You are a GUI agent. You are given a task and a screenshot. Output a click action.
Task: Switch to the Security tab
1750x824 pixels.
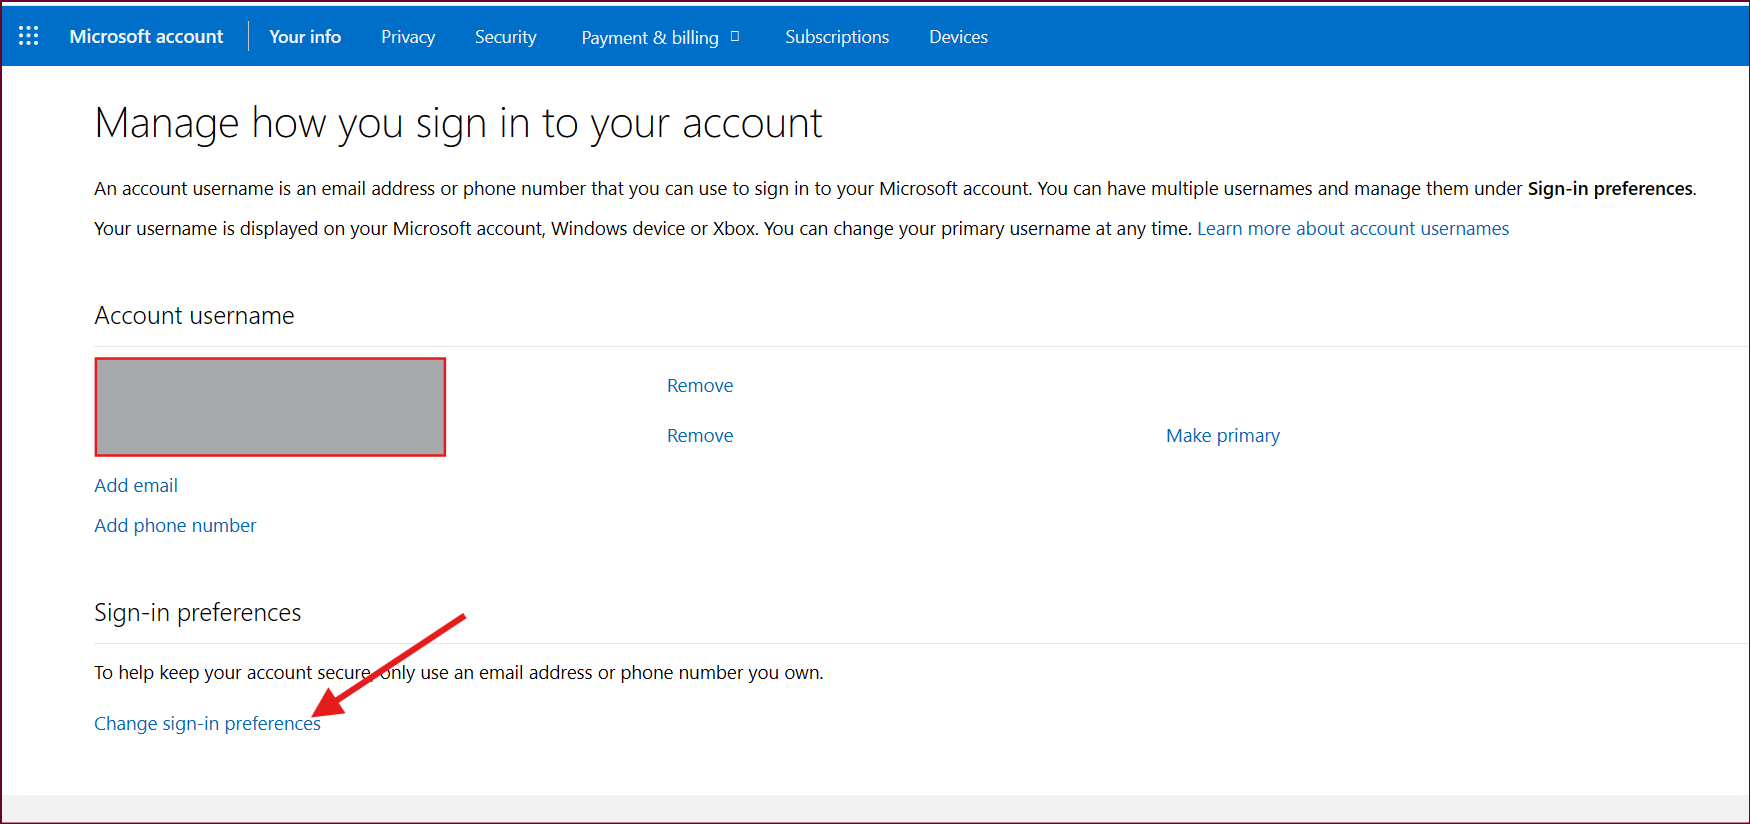pyautogui.click(x=506, y=37)
